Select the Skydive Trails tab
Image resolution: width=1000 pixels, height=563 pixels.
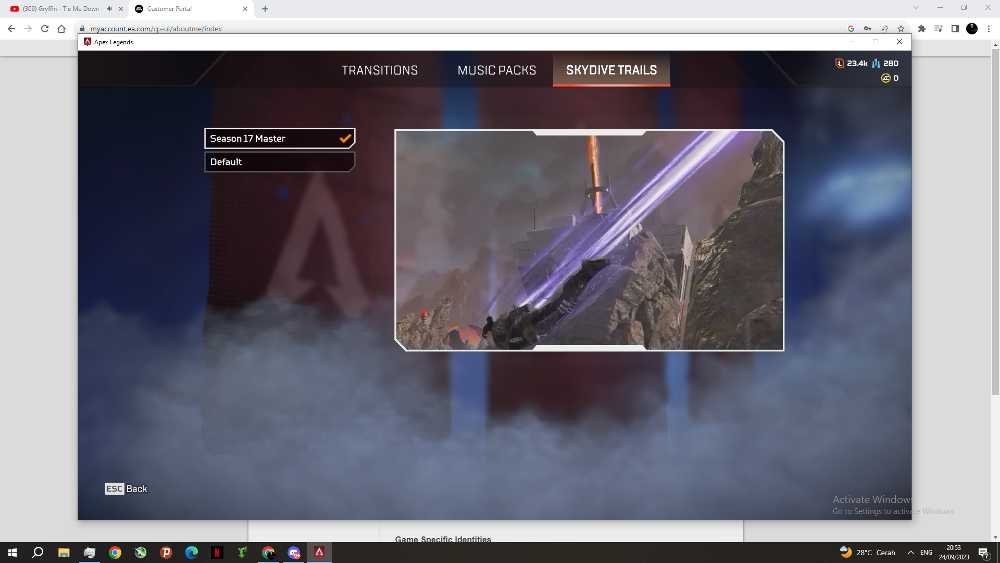611,69
